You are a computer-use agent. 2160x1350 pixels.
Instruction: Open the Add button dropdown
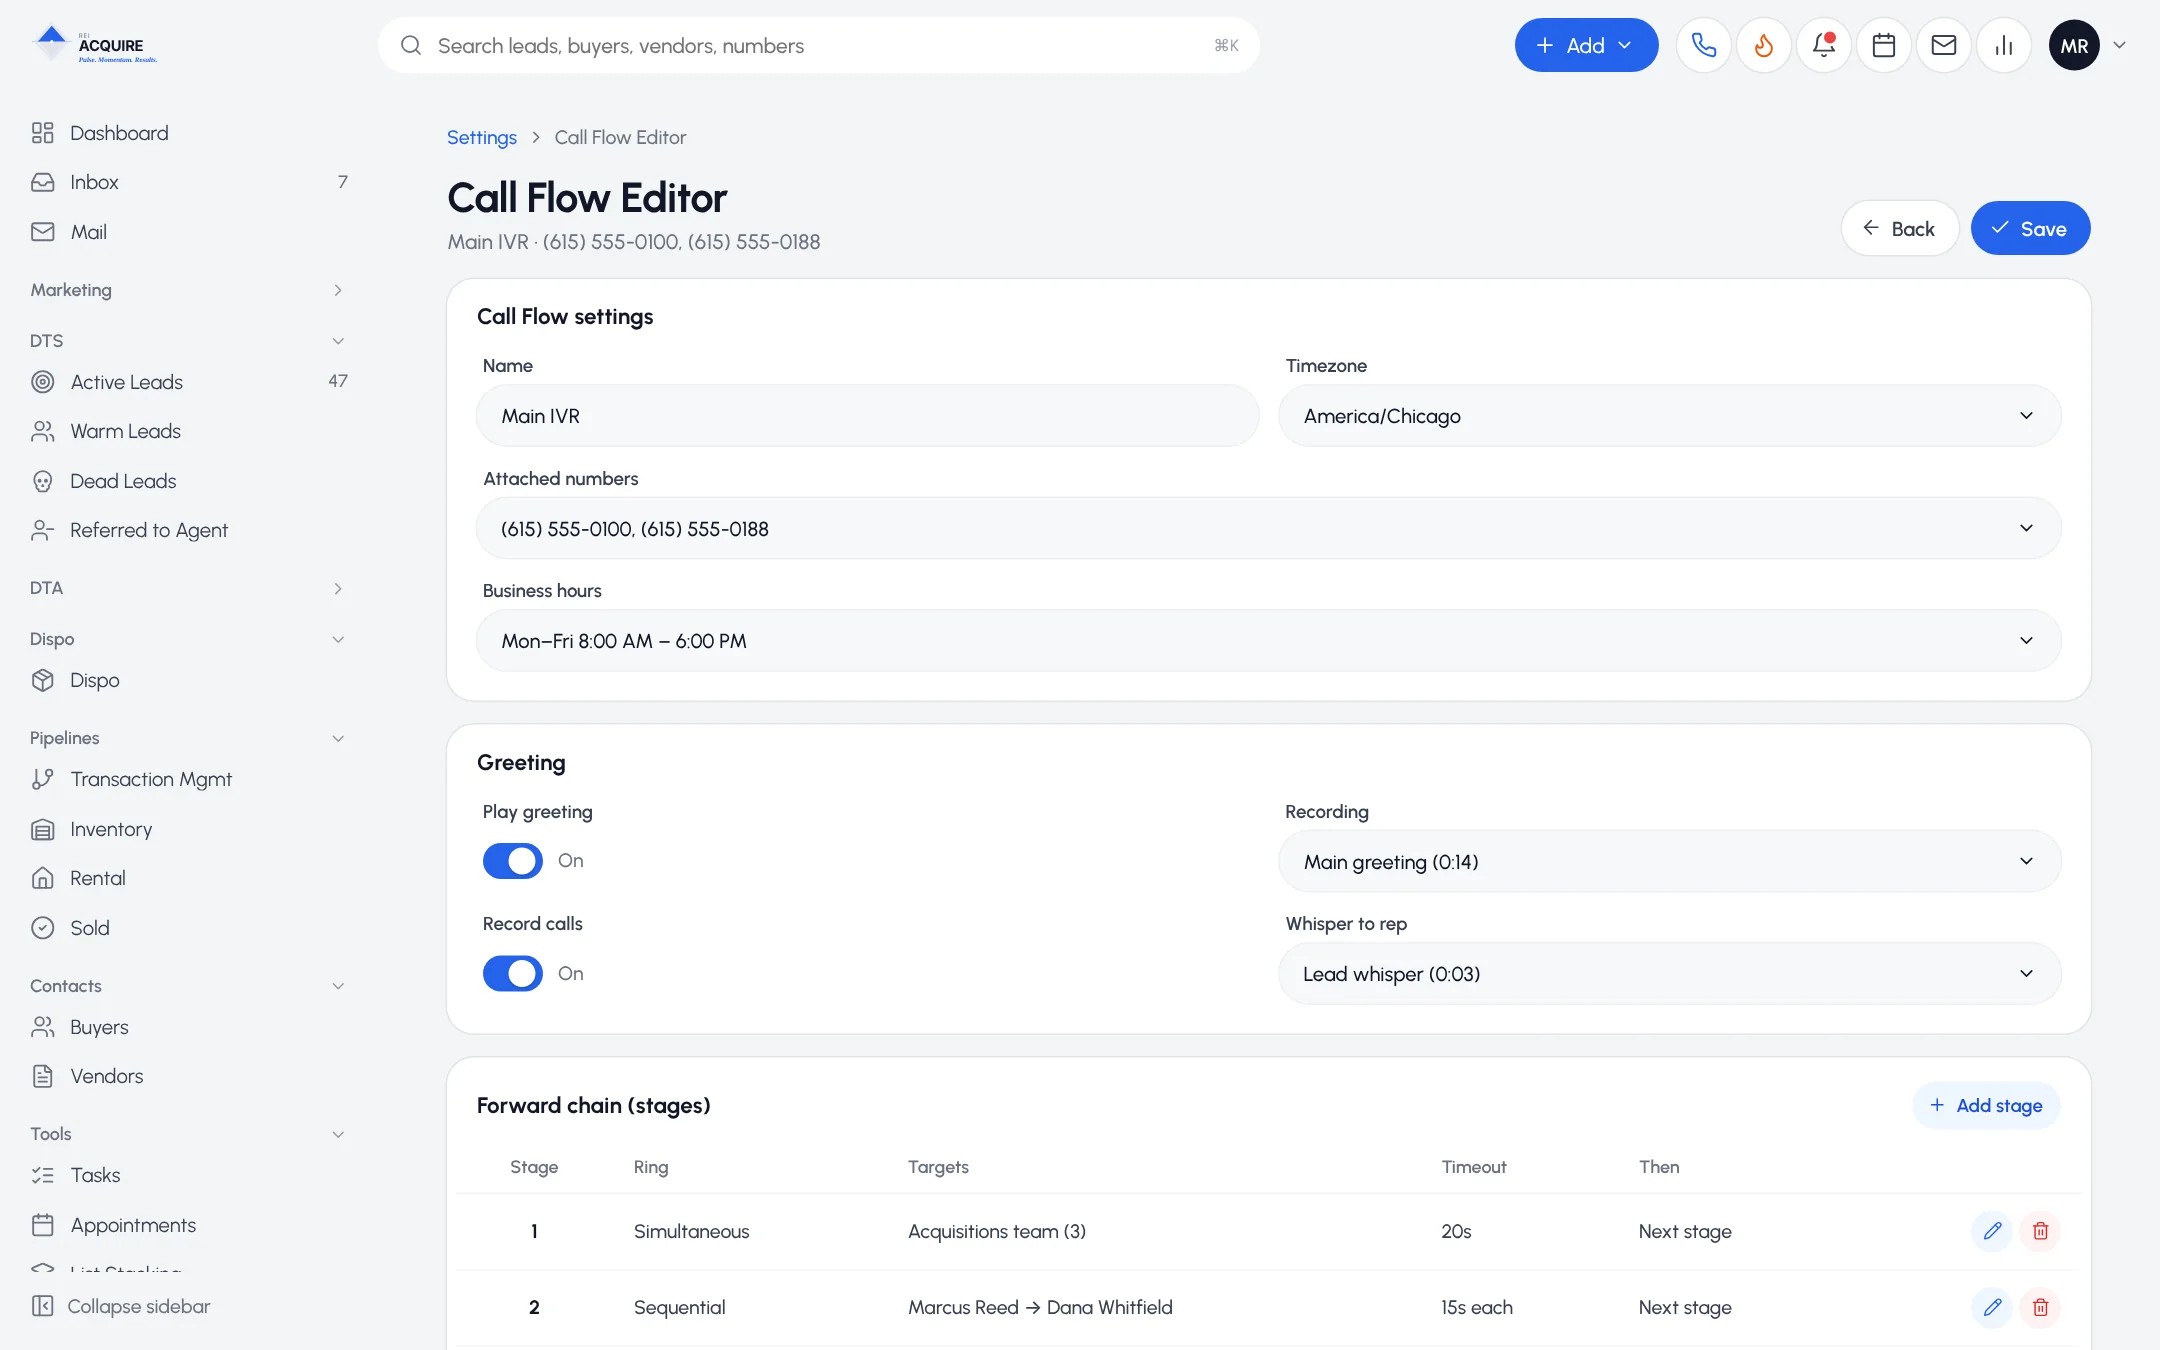1586,45
